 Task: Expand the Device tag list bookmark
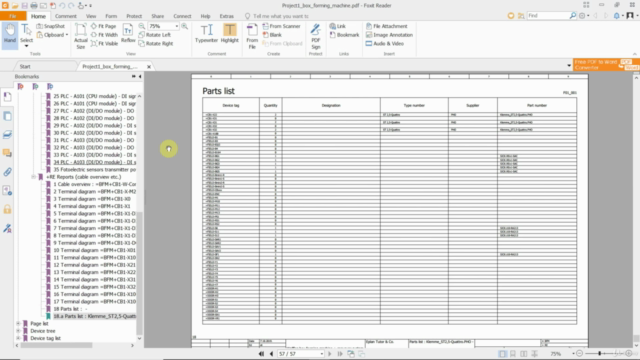18,338
